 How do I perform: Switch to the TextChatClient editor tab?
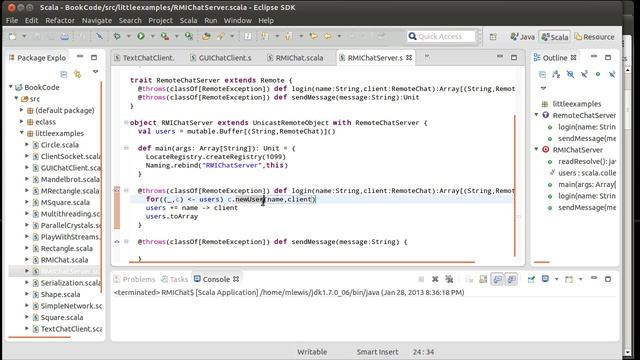pyautogui.click(x=144, y=58)
